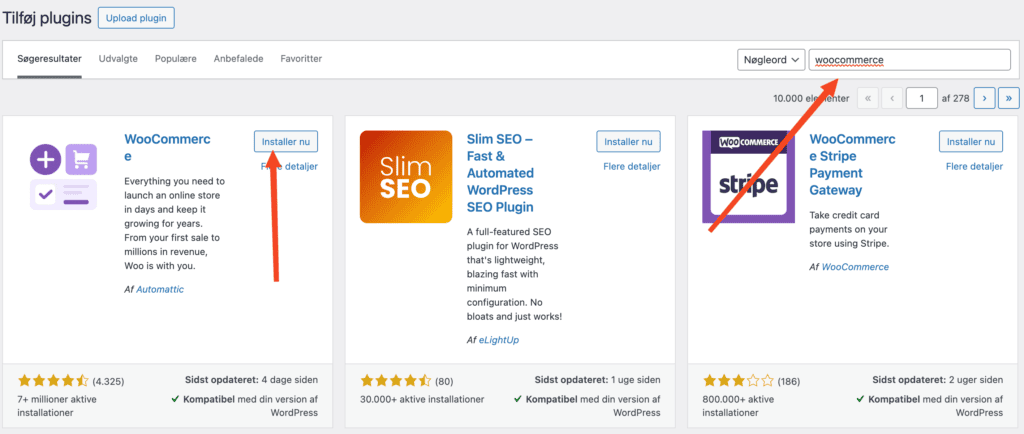Click the '10.000 elementer' count text

(811, 99)
